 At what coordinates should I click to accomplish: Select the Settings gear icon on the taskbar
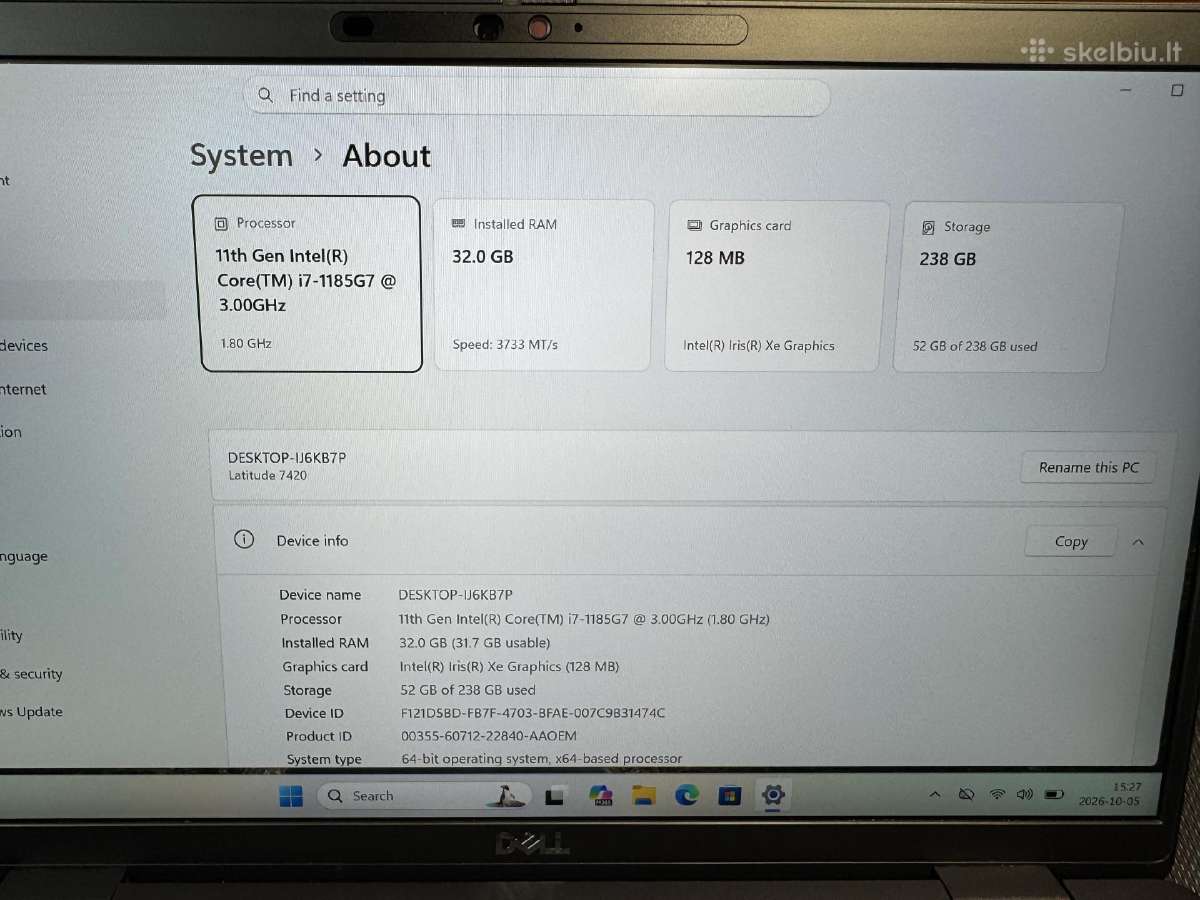(773, 795)
